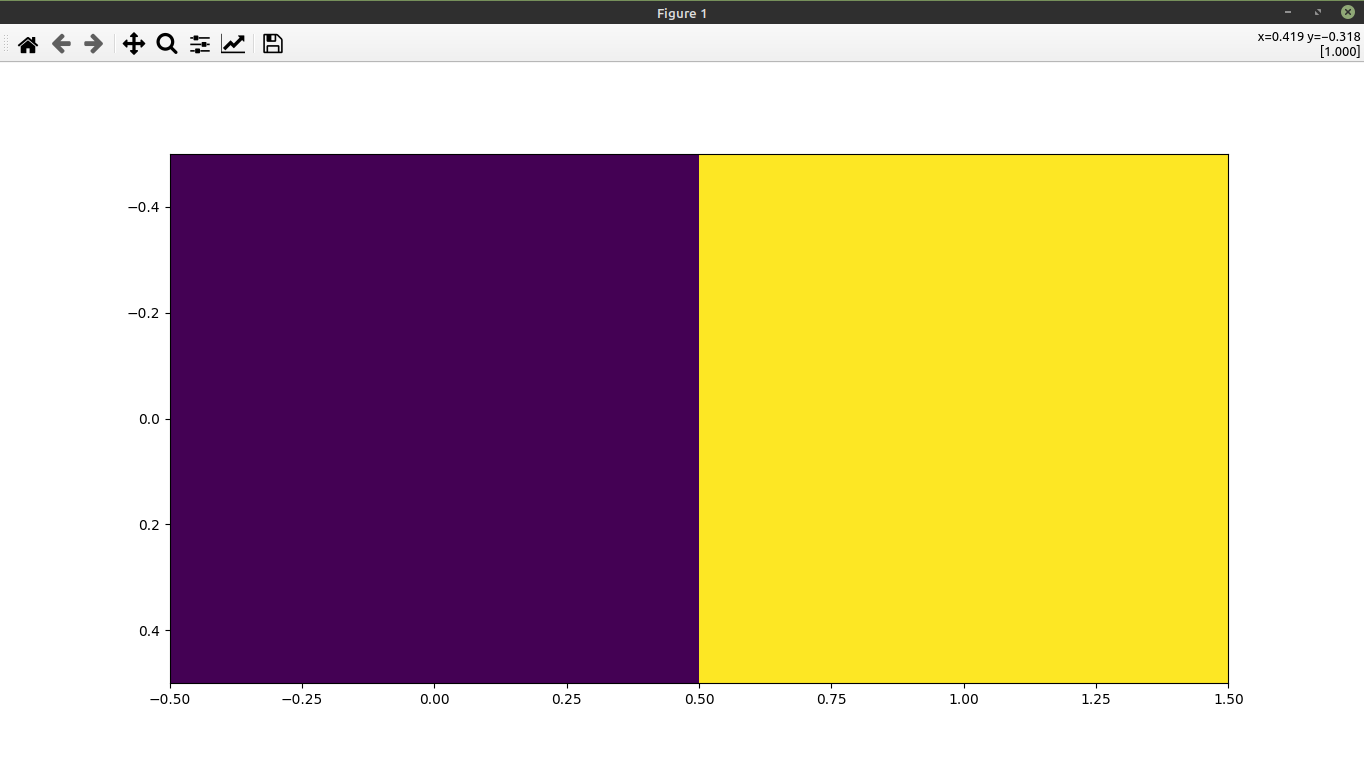Open the figure options editor
Viewport: 1364px width, 761px height.
click(232, 44)
